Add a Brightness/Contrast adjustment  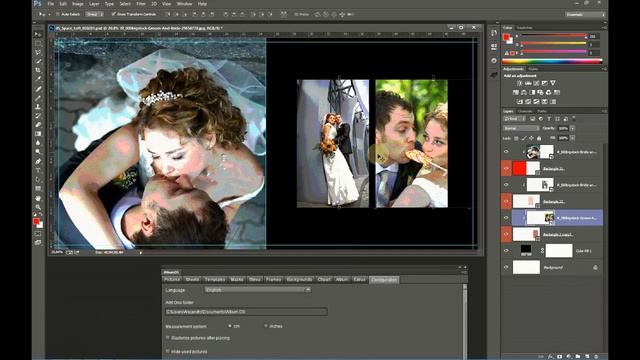(520, 83)
